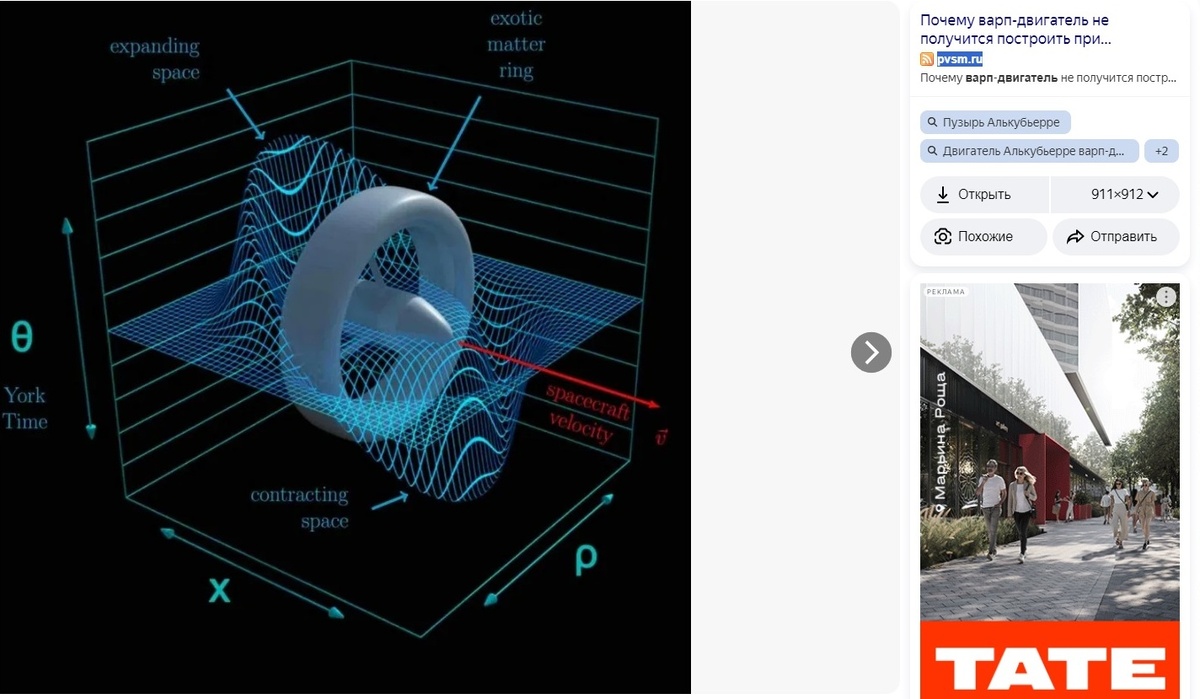Go to next image with arrow button

coord(871,352)
